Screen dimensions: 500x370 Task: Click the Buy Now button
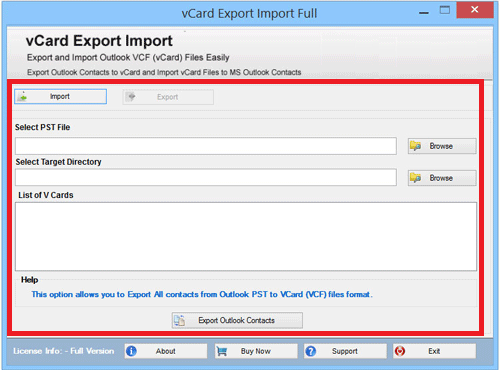point(256,351)
